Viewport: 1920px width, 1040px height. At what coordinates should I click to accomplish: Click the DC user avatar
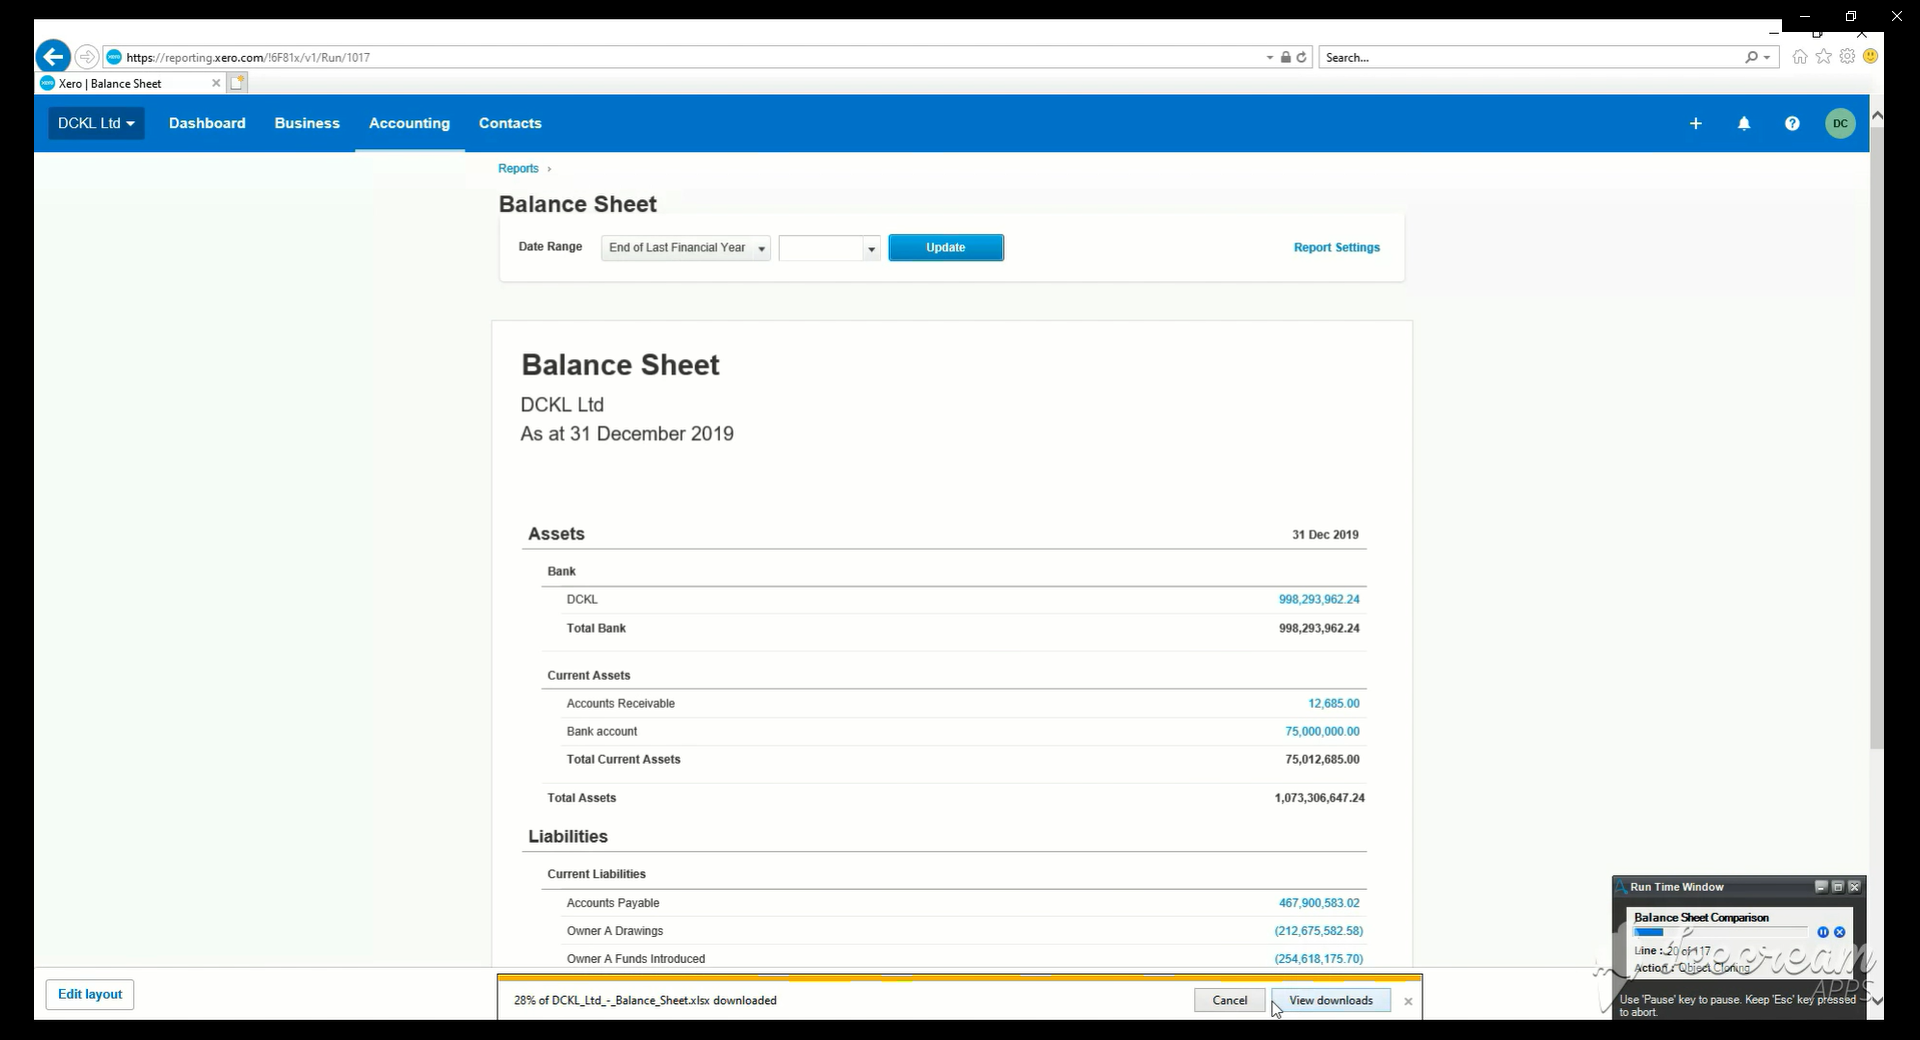click(x=1839, y=123)
